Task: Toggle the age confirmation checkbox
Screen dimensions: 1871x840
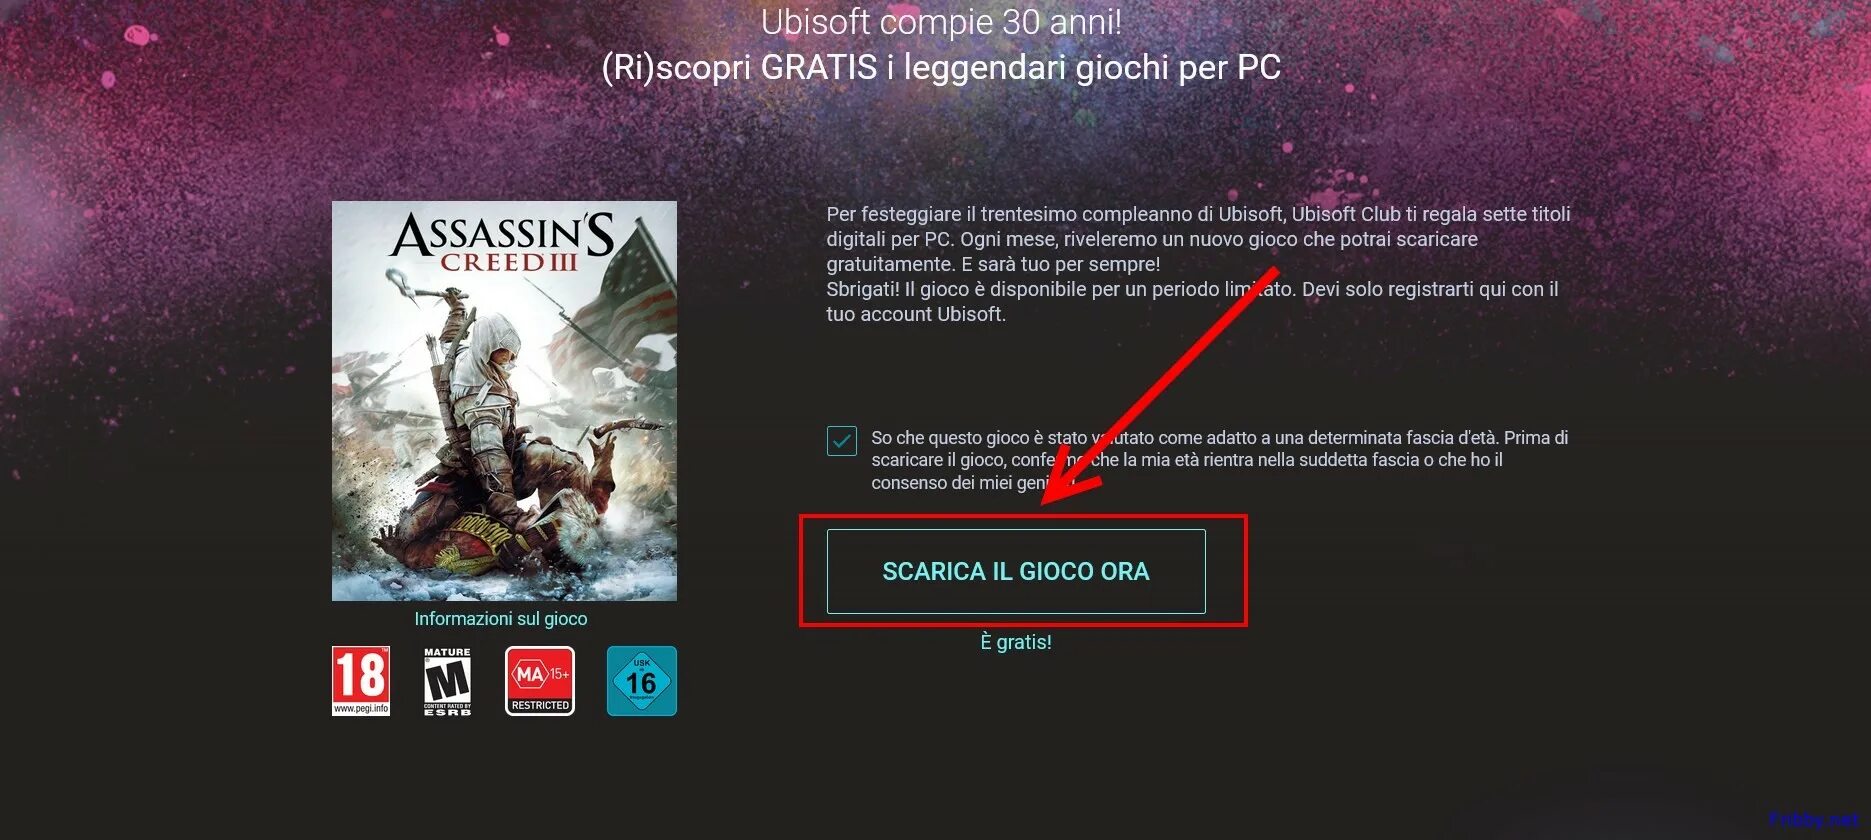Action: pyautogui.click(x=842, y=441)
